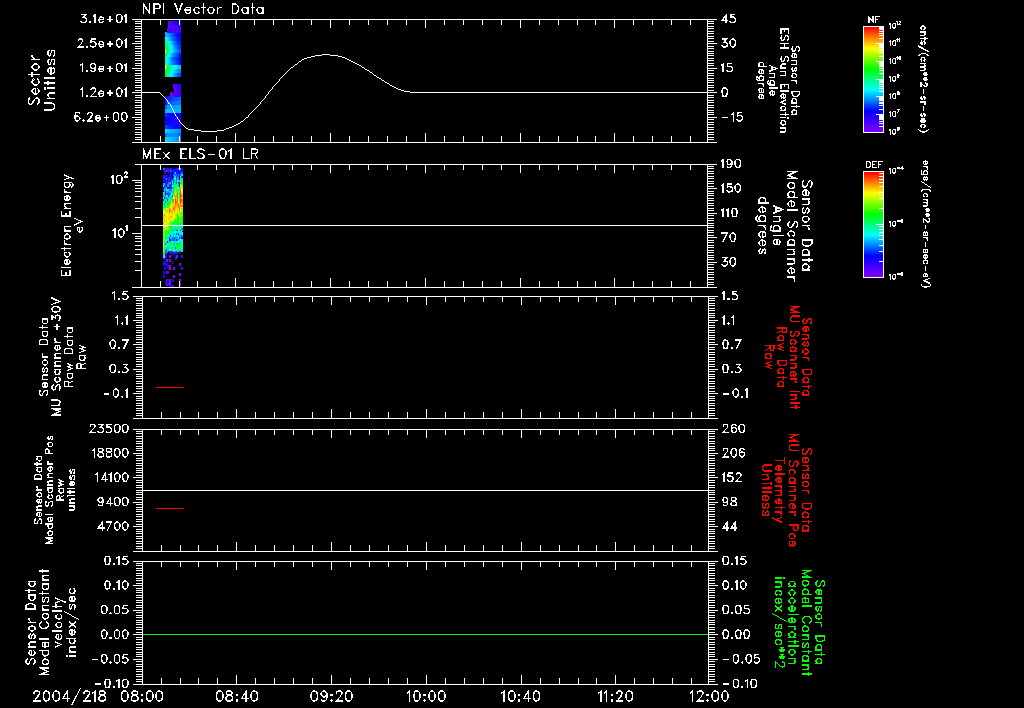Click the "10:00" time axis label
Viewport: 1024px width, 708px height.
point(426,697)
